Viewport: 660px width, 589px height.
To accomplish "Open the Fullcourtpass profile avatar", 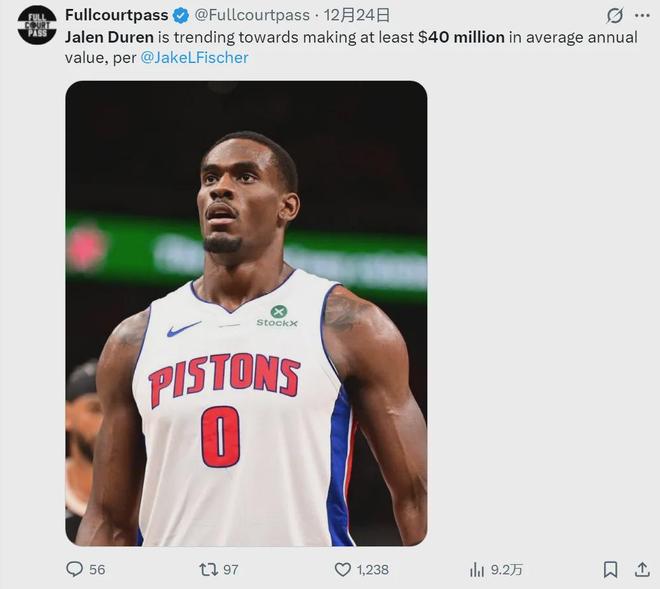I will (37, 25).
